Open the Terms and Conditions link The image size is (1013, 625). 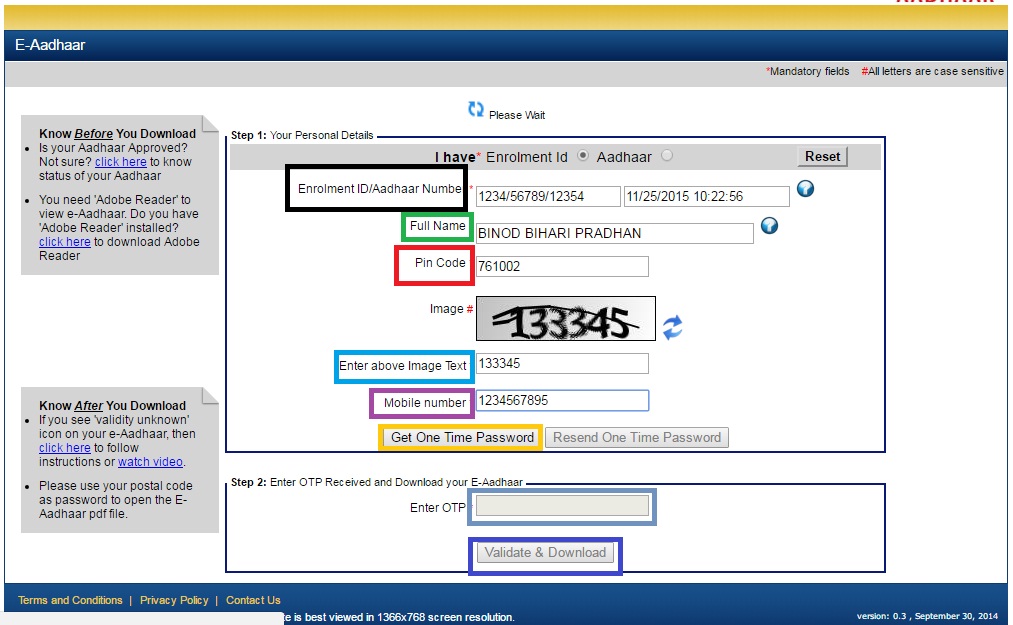69,600
